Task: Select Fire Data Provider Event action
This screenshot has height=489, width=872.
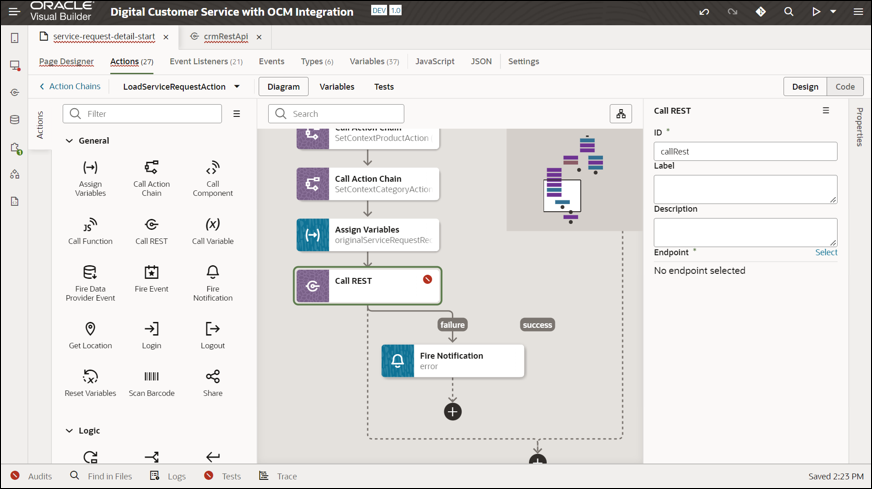Action: click(x=90, y=283)
